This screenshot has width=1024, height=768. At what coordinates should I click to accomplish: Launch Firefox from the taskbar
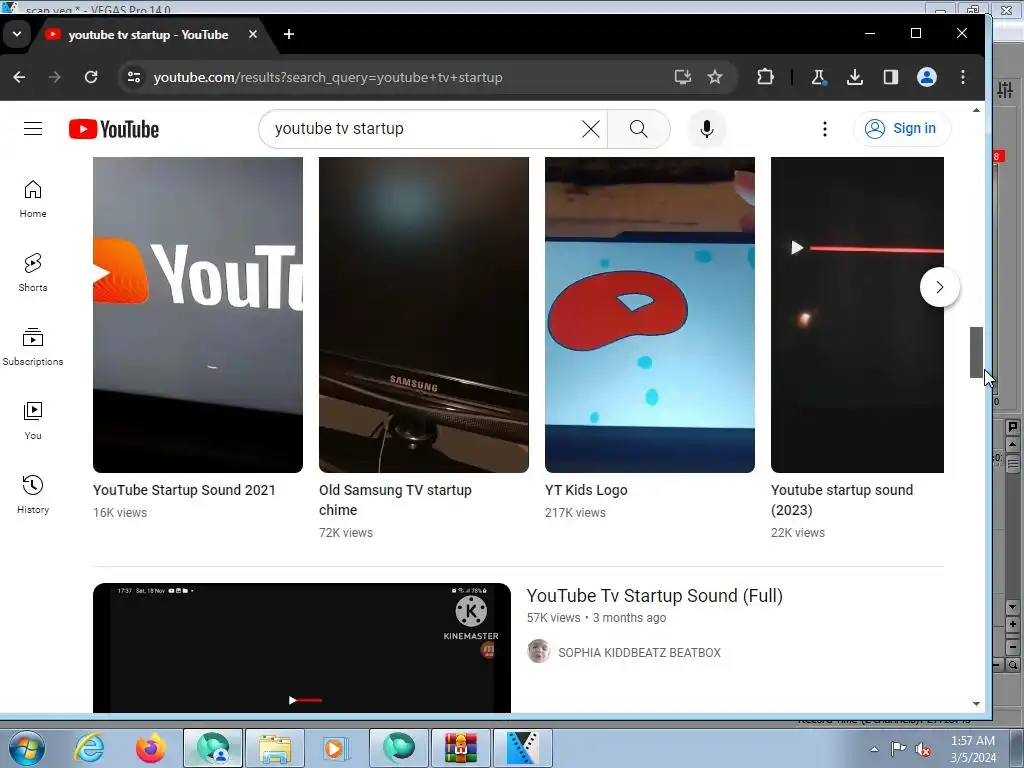pos(151,748)
